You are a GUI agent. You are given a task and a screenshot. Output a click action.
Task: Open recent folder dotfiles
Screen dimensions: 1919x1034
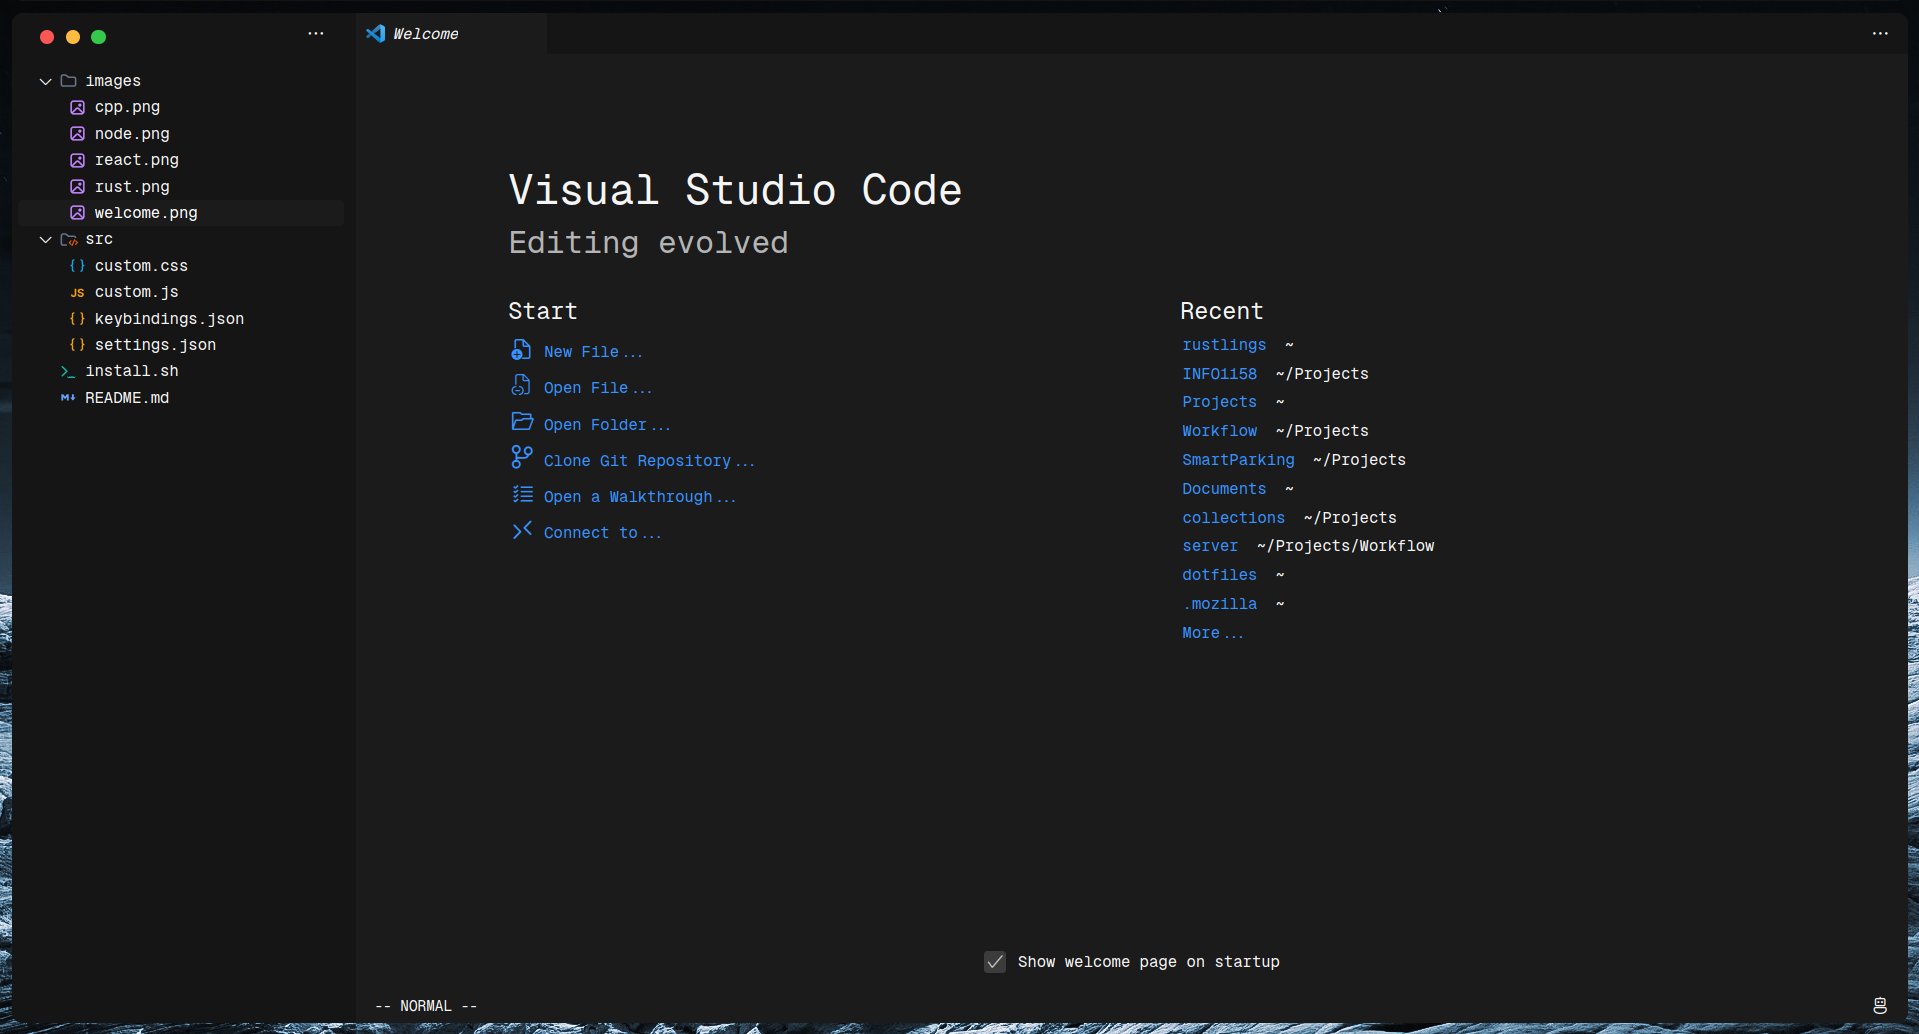tap(1219, 575)
